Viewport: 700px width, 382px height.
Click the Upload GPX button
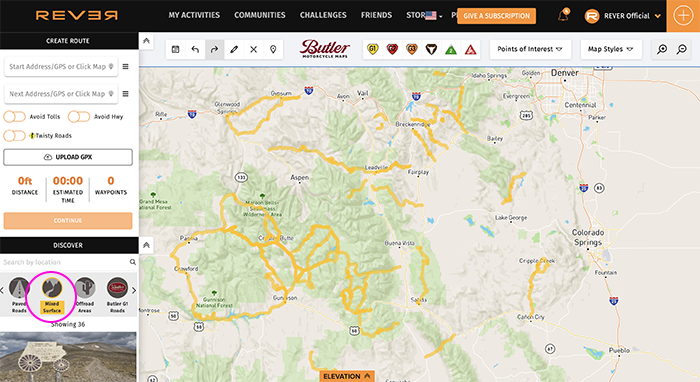coord(68,157)
